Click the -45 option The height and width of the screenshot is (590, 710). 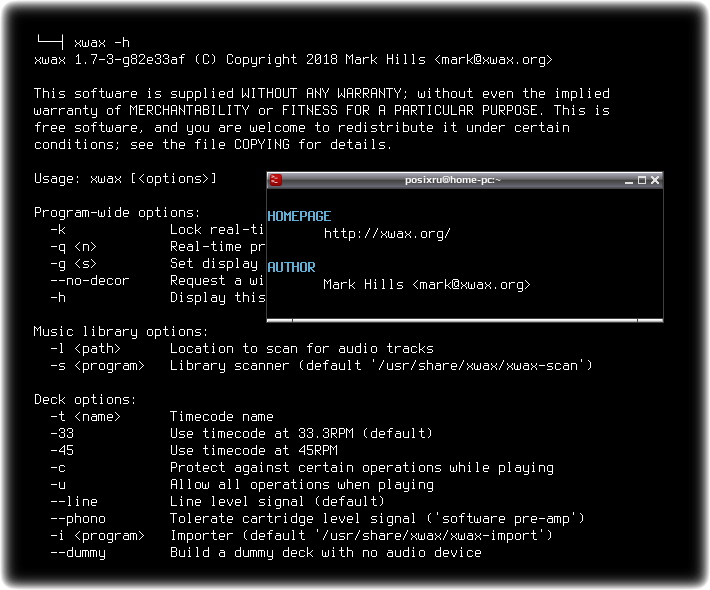62,451
